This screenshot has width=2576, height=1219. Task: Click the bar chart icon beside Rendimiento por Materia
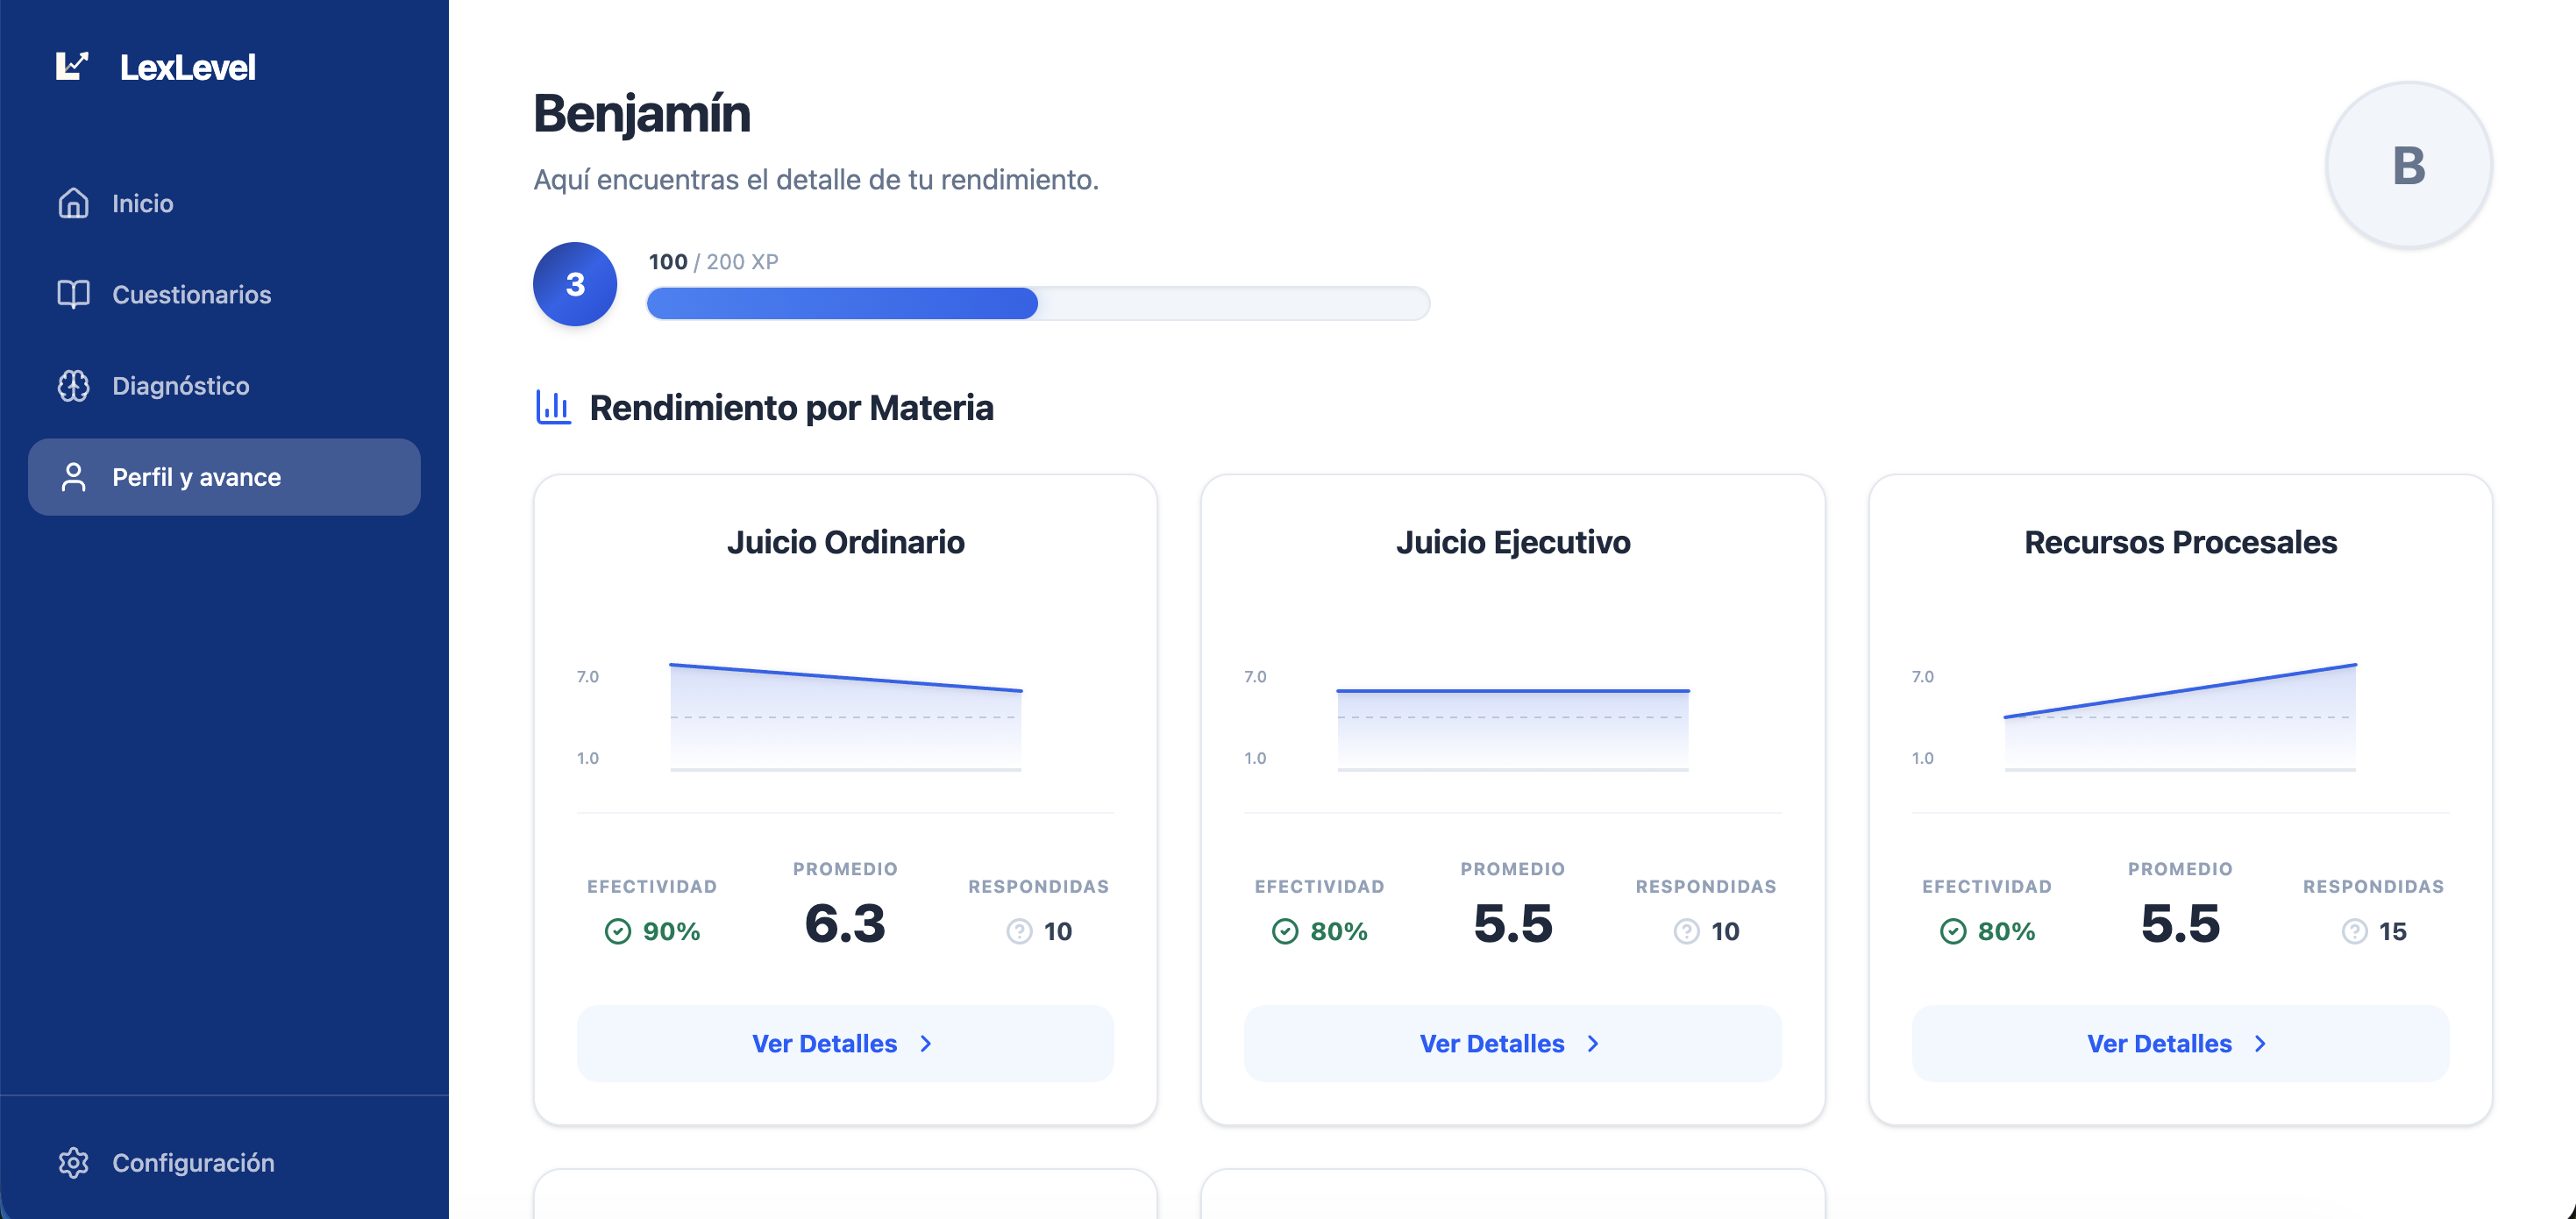[x=553, y=407]
